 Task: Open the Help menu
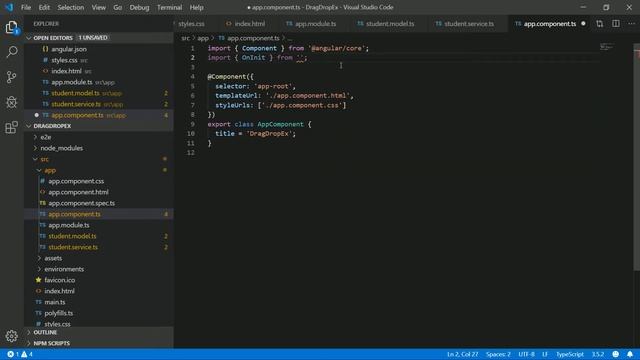[196, 7]
